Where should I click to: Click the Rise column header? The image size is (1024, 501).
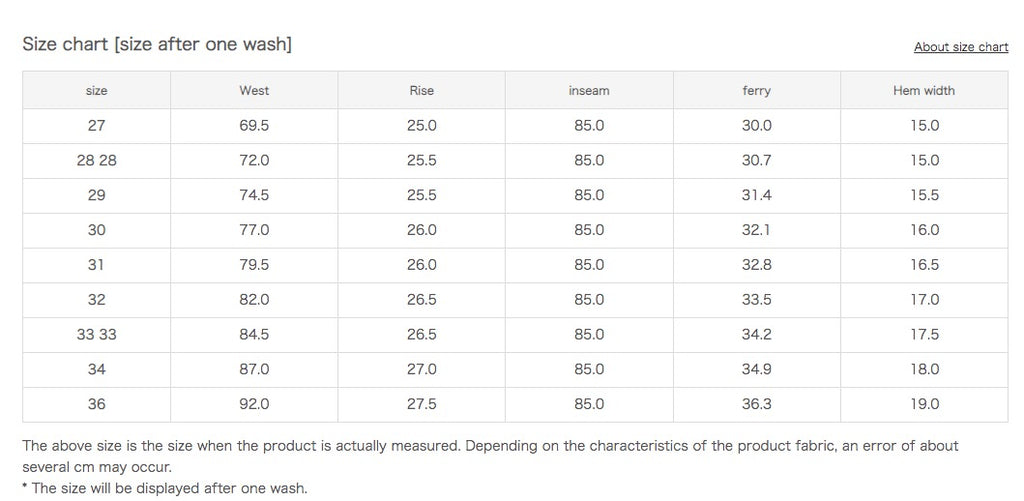(x=421, y=90)
